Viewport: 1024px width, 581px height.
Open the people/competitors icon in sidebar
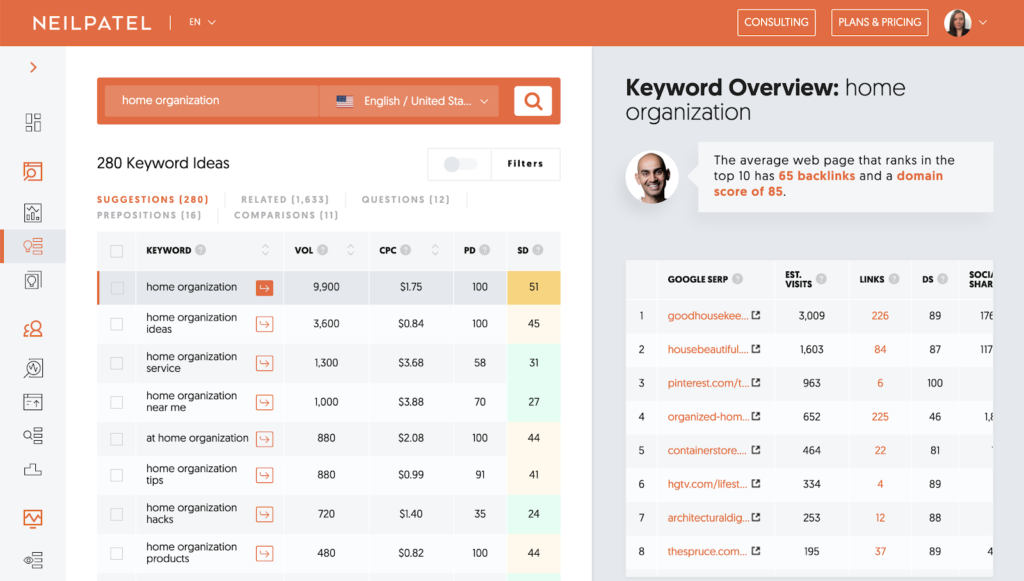coord(33,329)
